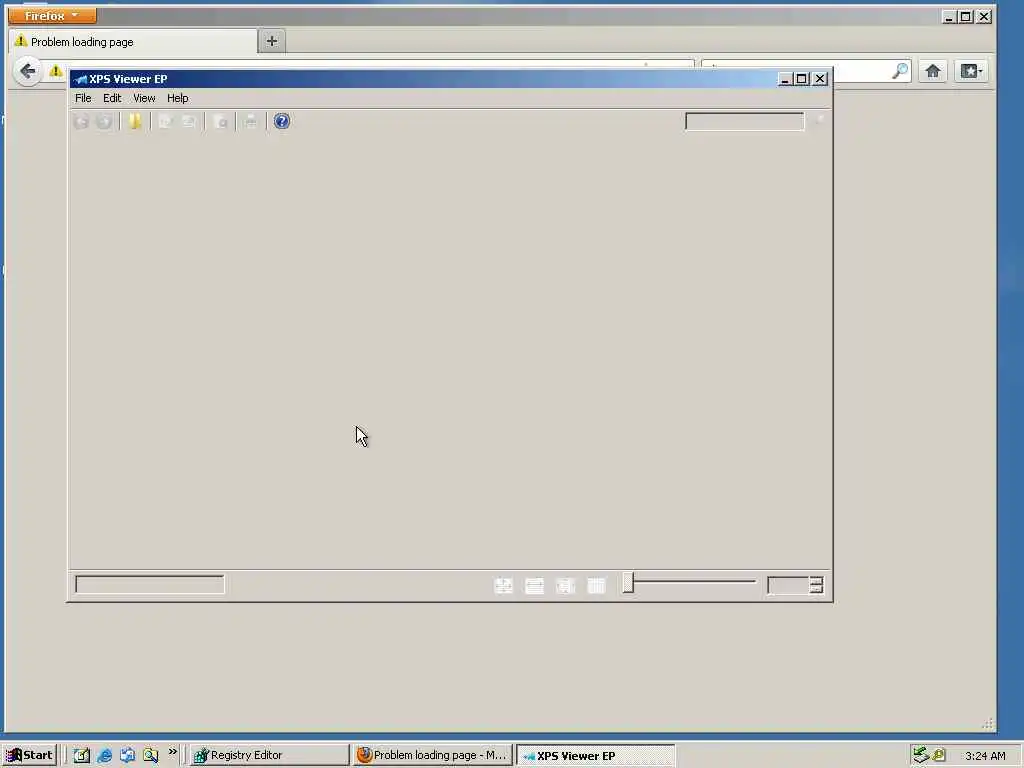This screenshot has width=1024, height=768.
Task: Select the third page layout icon in status bar
Action: [x=565, y=585]
